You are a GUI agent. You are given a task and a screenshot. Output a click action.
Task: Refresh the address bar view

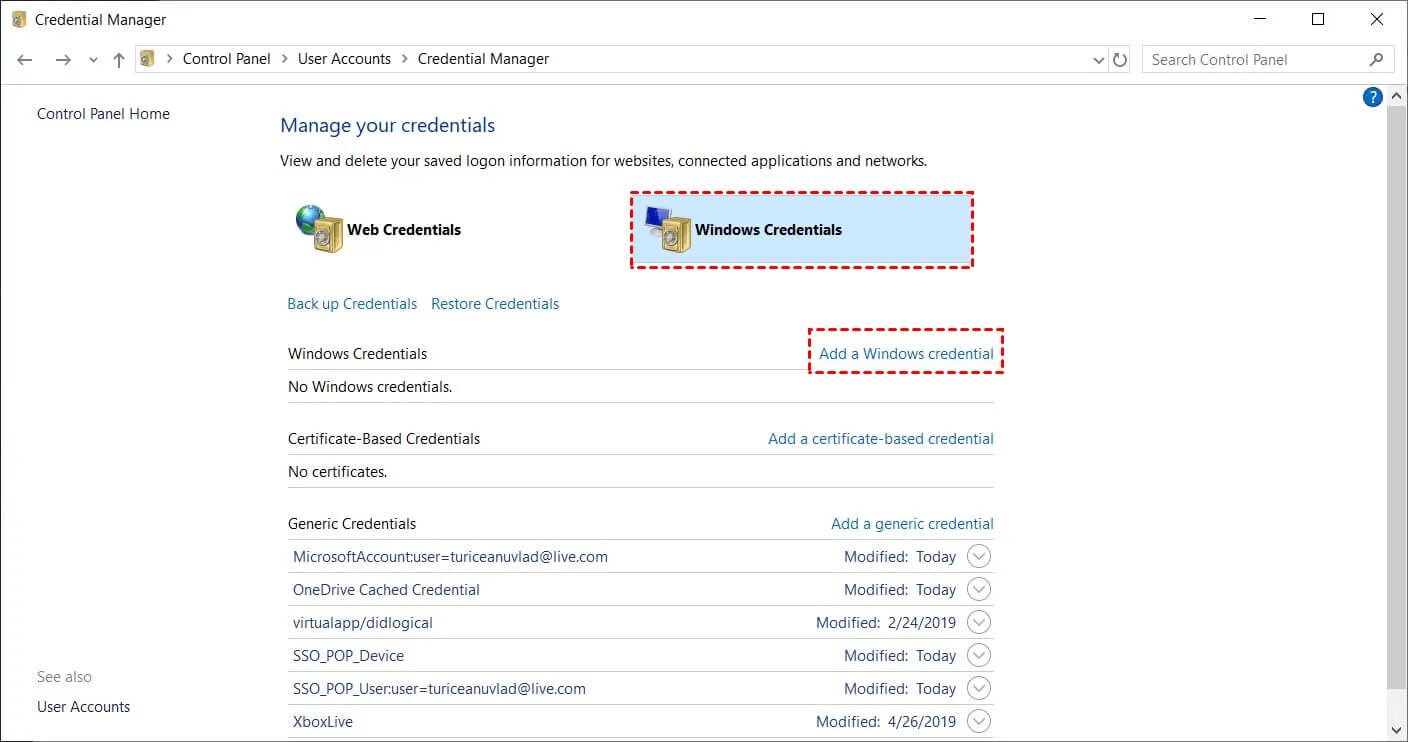click(1120, 60)
